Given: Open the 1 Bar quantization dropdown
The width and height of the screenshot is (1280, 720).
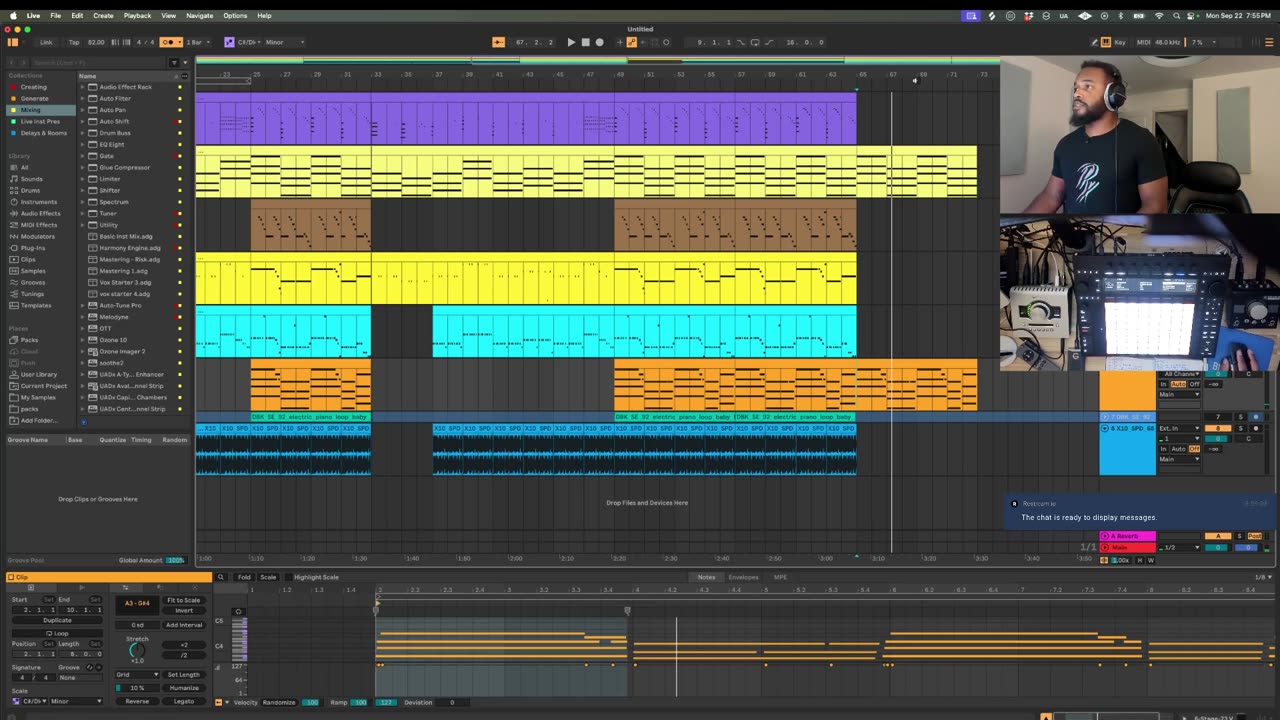Looking at the screenshot, I should (195, 42).
